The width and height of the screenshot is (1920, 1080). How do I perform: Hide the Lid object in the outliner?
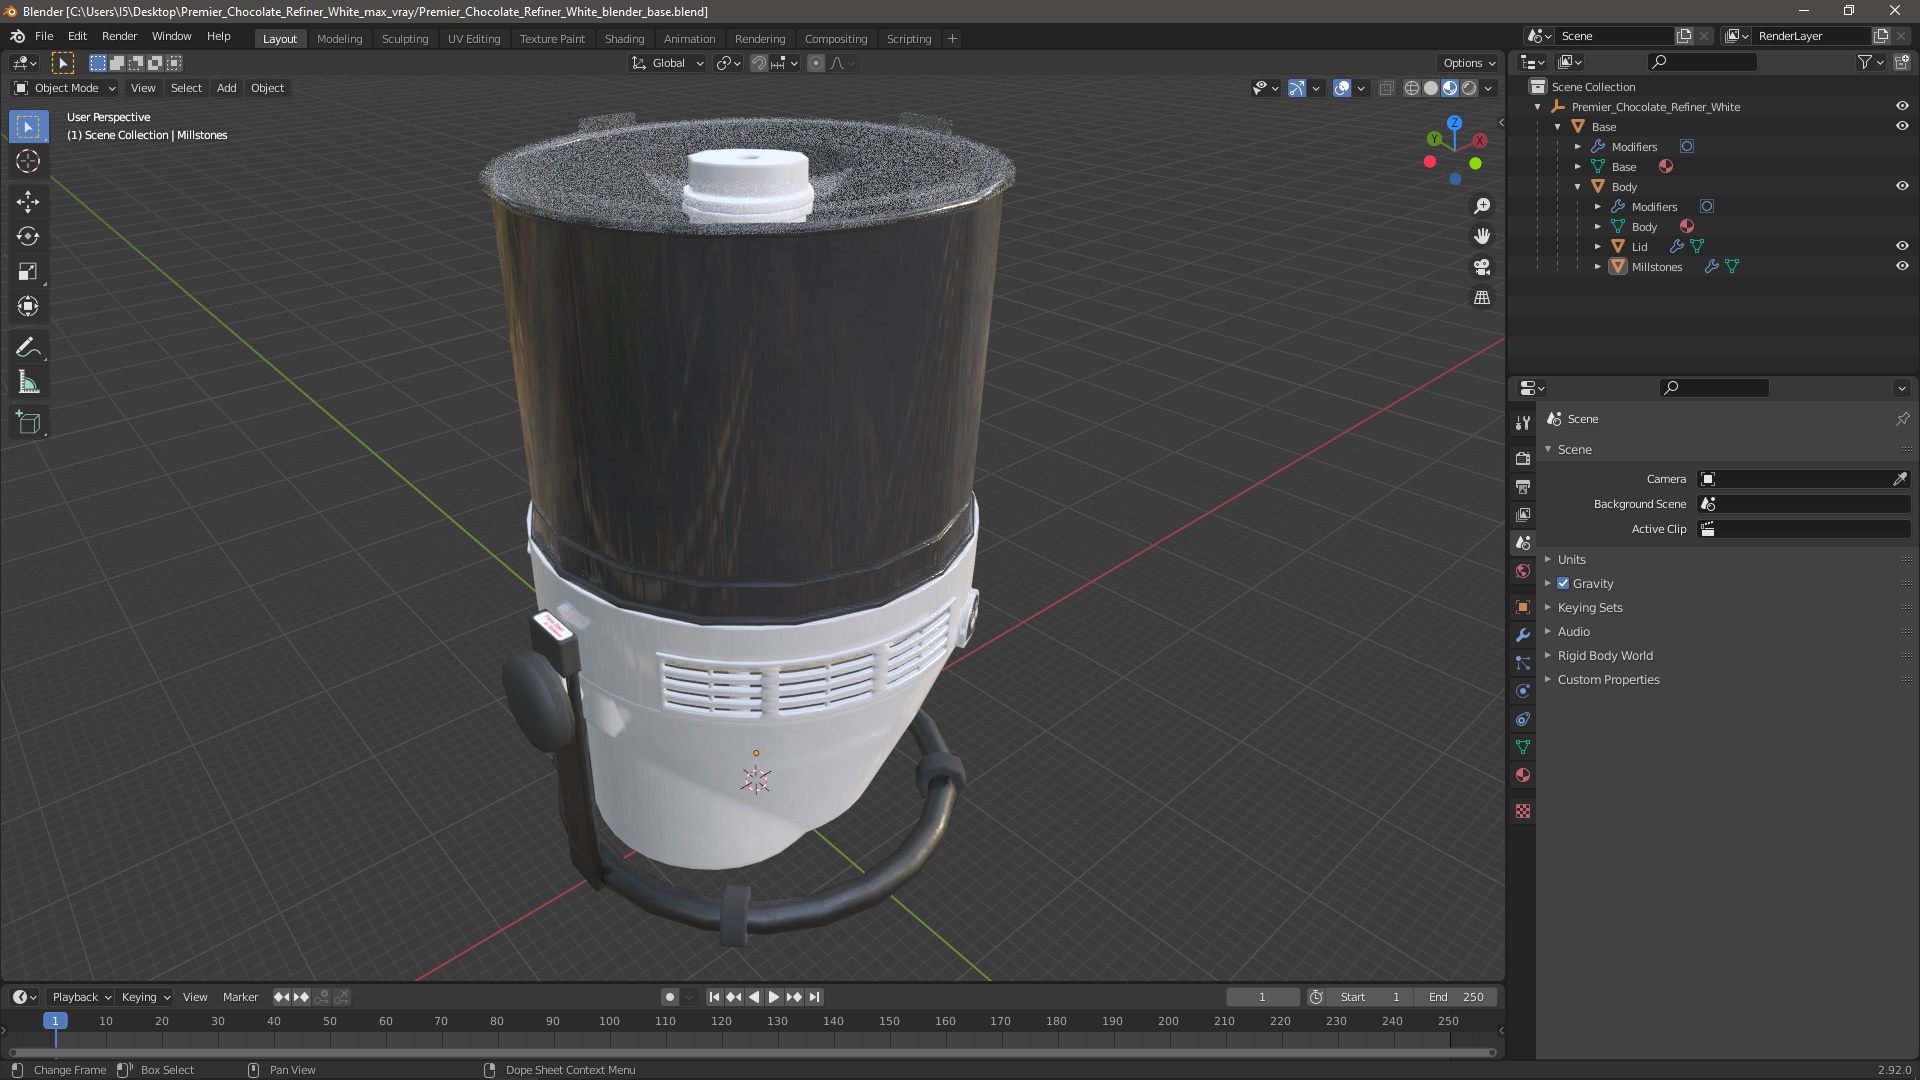pos(1902,246)
